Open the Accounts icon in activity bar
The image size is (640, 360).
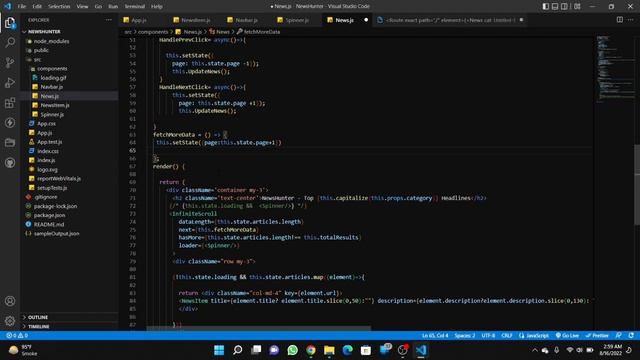(x=10, y=301)
